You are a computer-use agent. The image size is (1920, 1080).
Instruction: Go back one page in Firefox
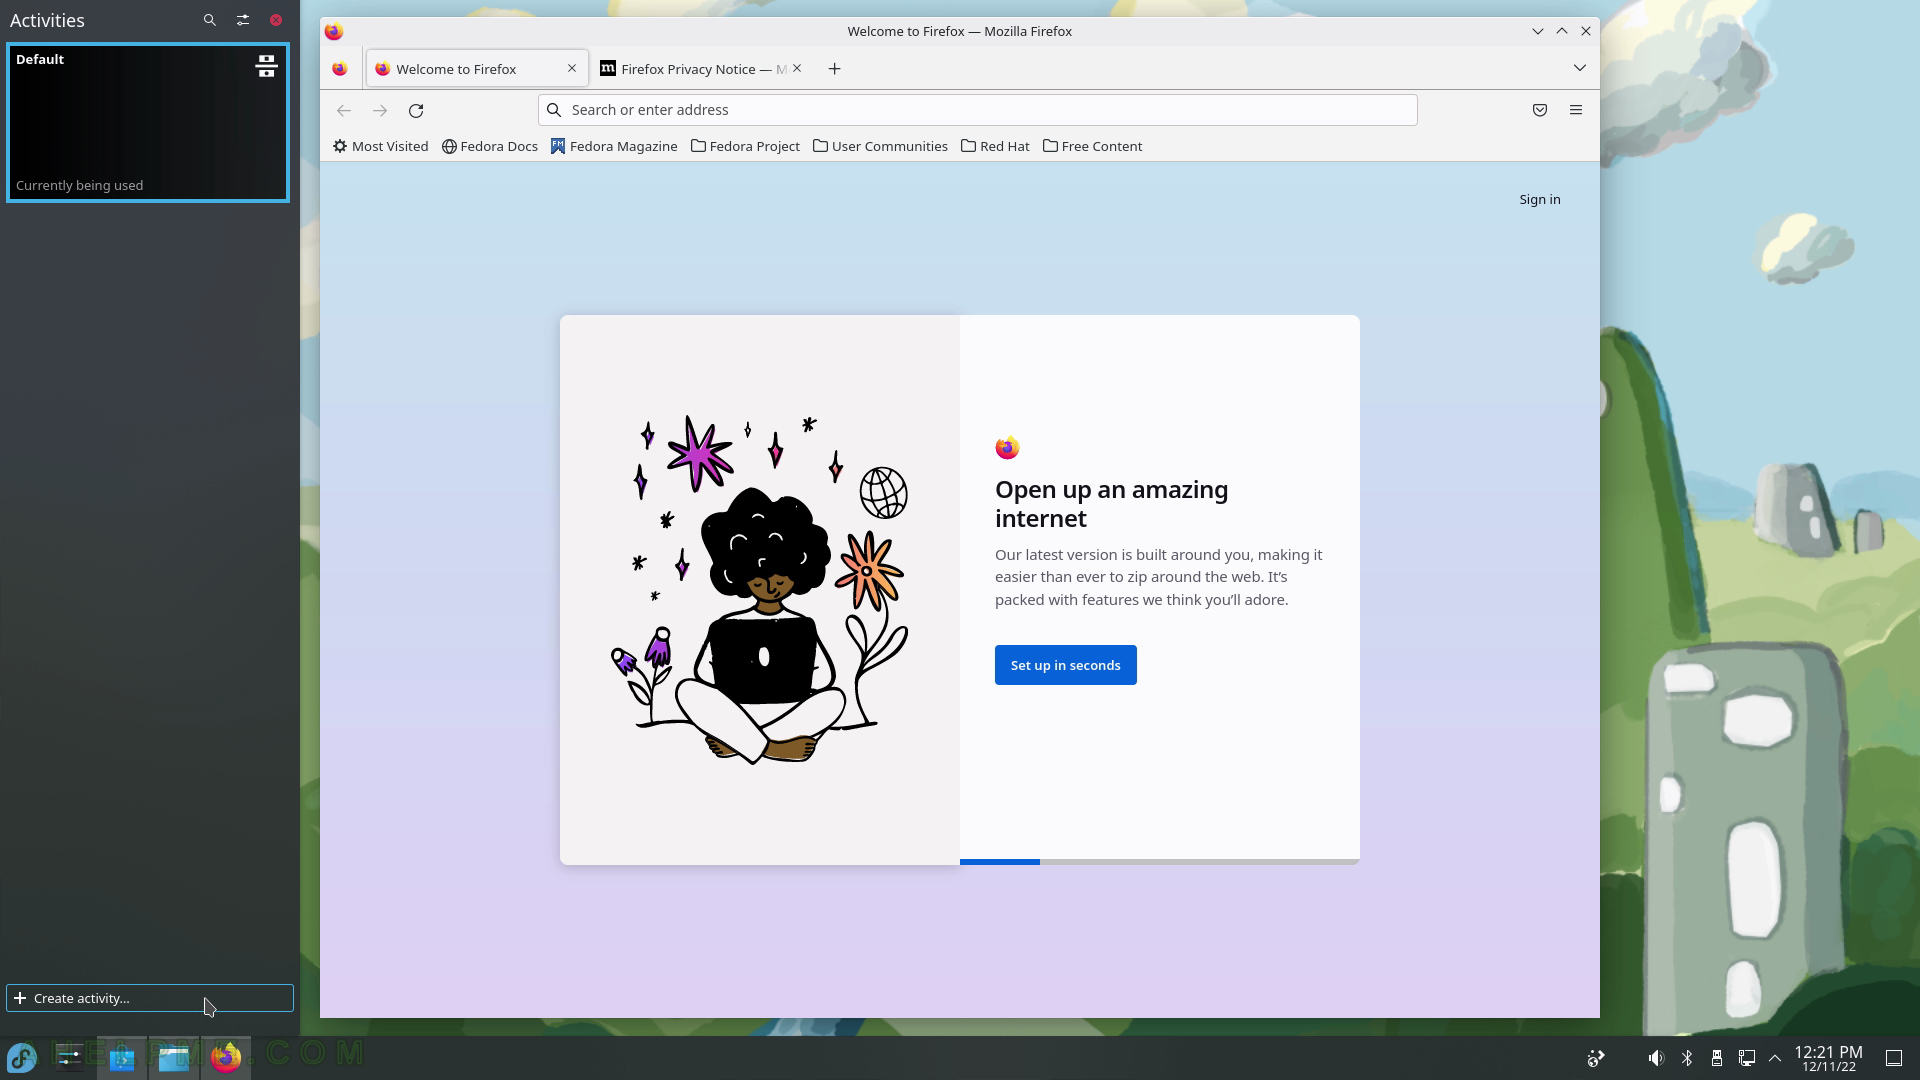344,110
